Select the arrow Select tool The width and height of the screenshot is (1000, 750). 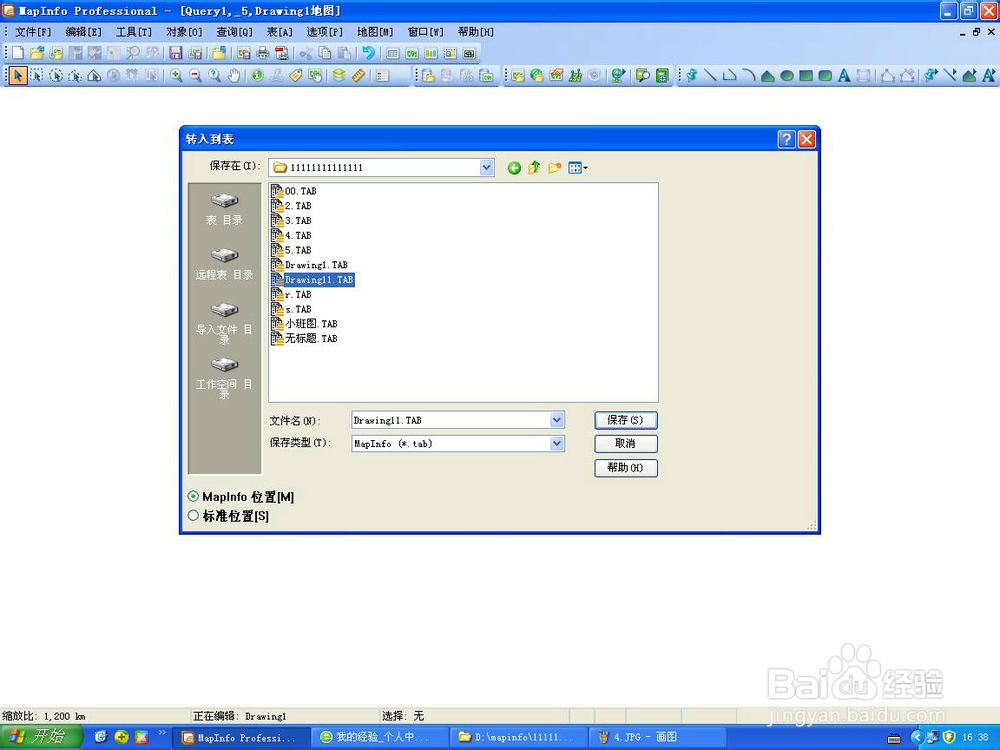click(18, 75)
